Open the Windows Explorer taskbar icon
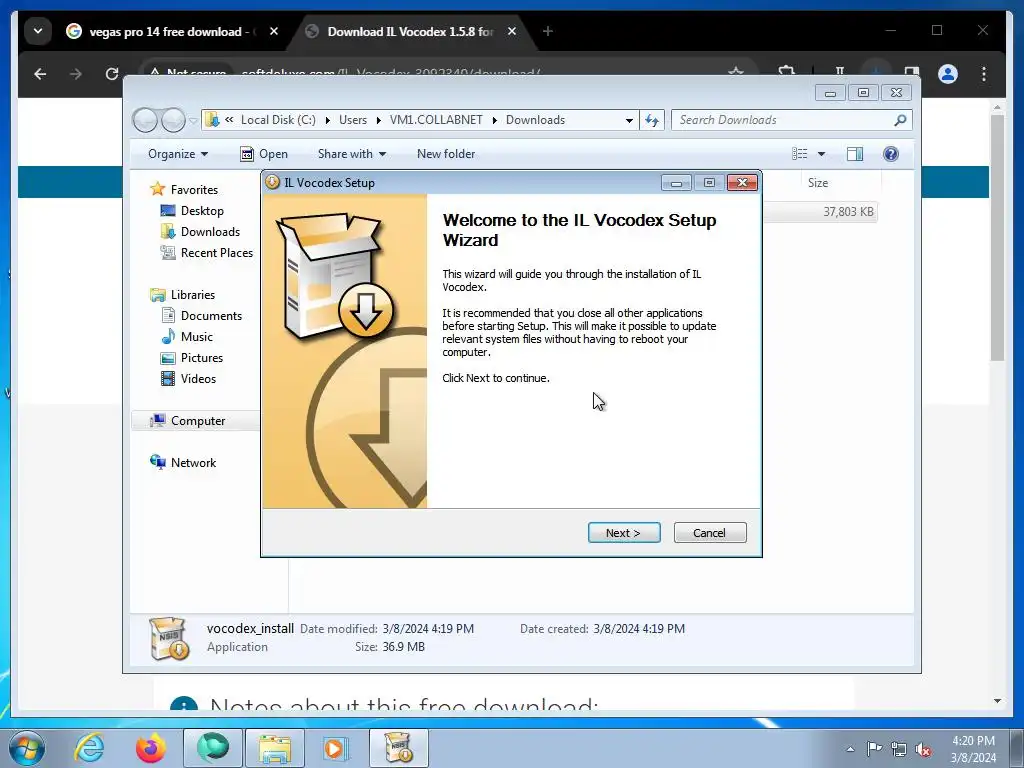1024x768 pixels. pos(274,748)
